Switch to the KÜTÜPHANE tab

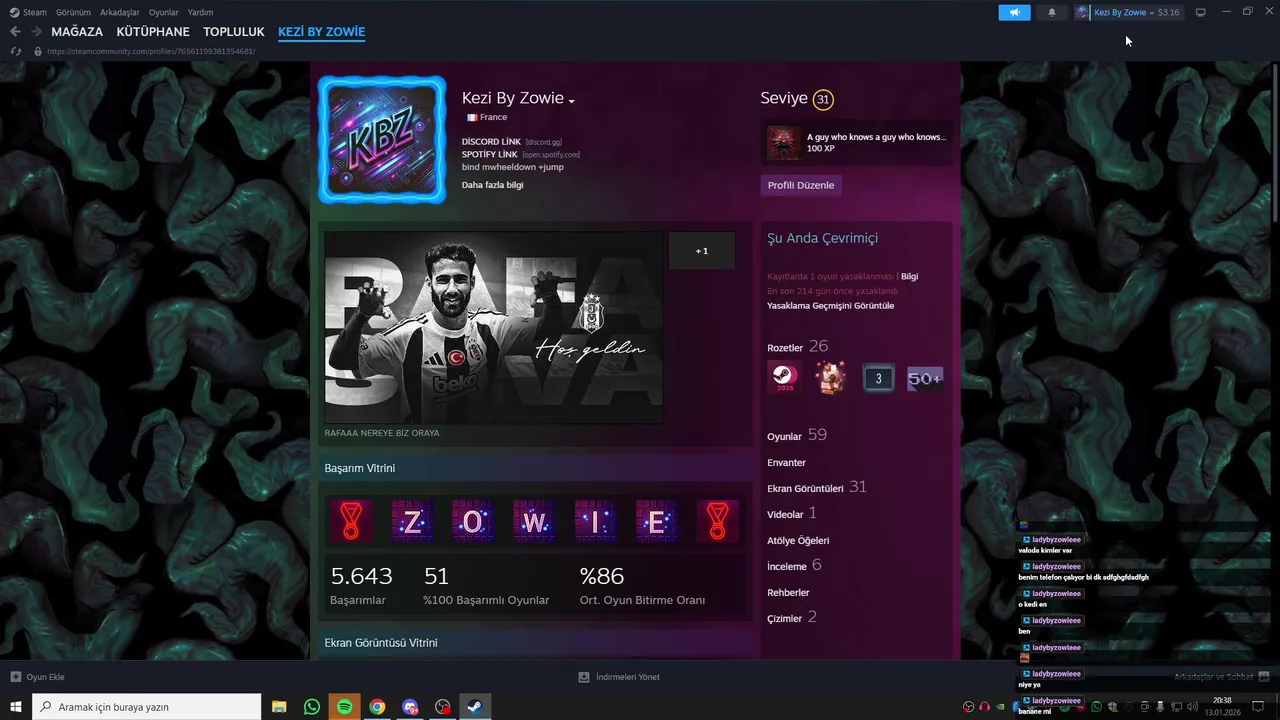click(x=153, y=32)
